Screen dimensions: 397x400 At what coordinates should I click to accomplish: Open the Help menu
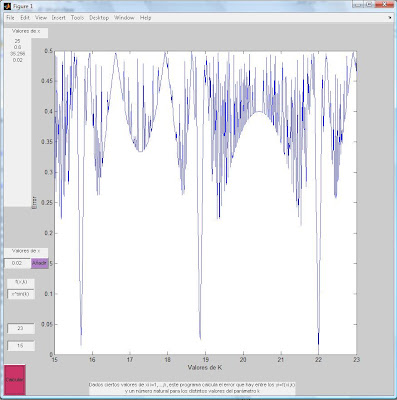145,18
